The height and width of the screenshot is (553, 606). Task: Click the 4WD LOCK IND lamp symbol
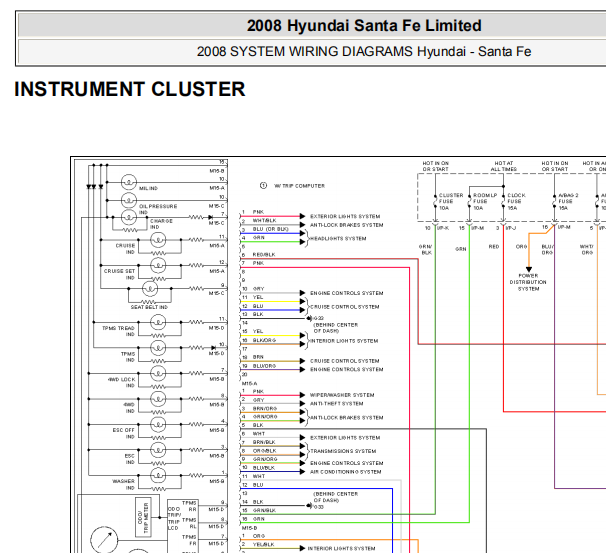pos(158,373)
